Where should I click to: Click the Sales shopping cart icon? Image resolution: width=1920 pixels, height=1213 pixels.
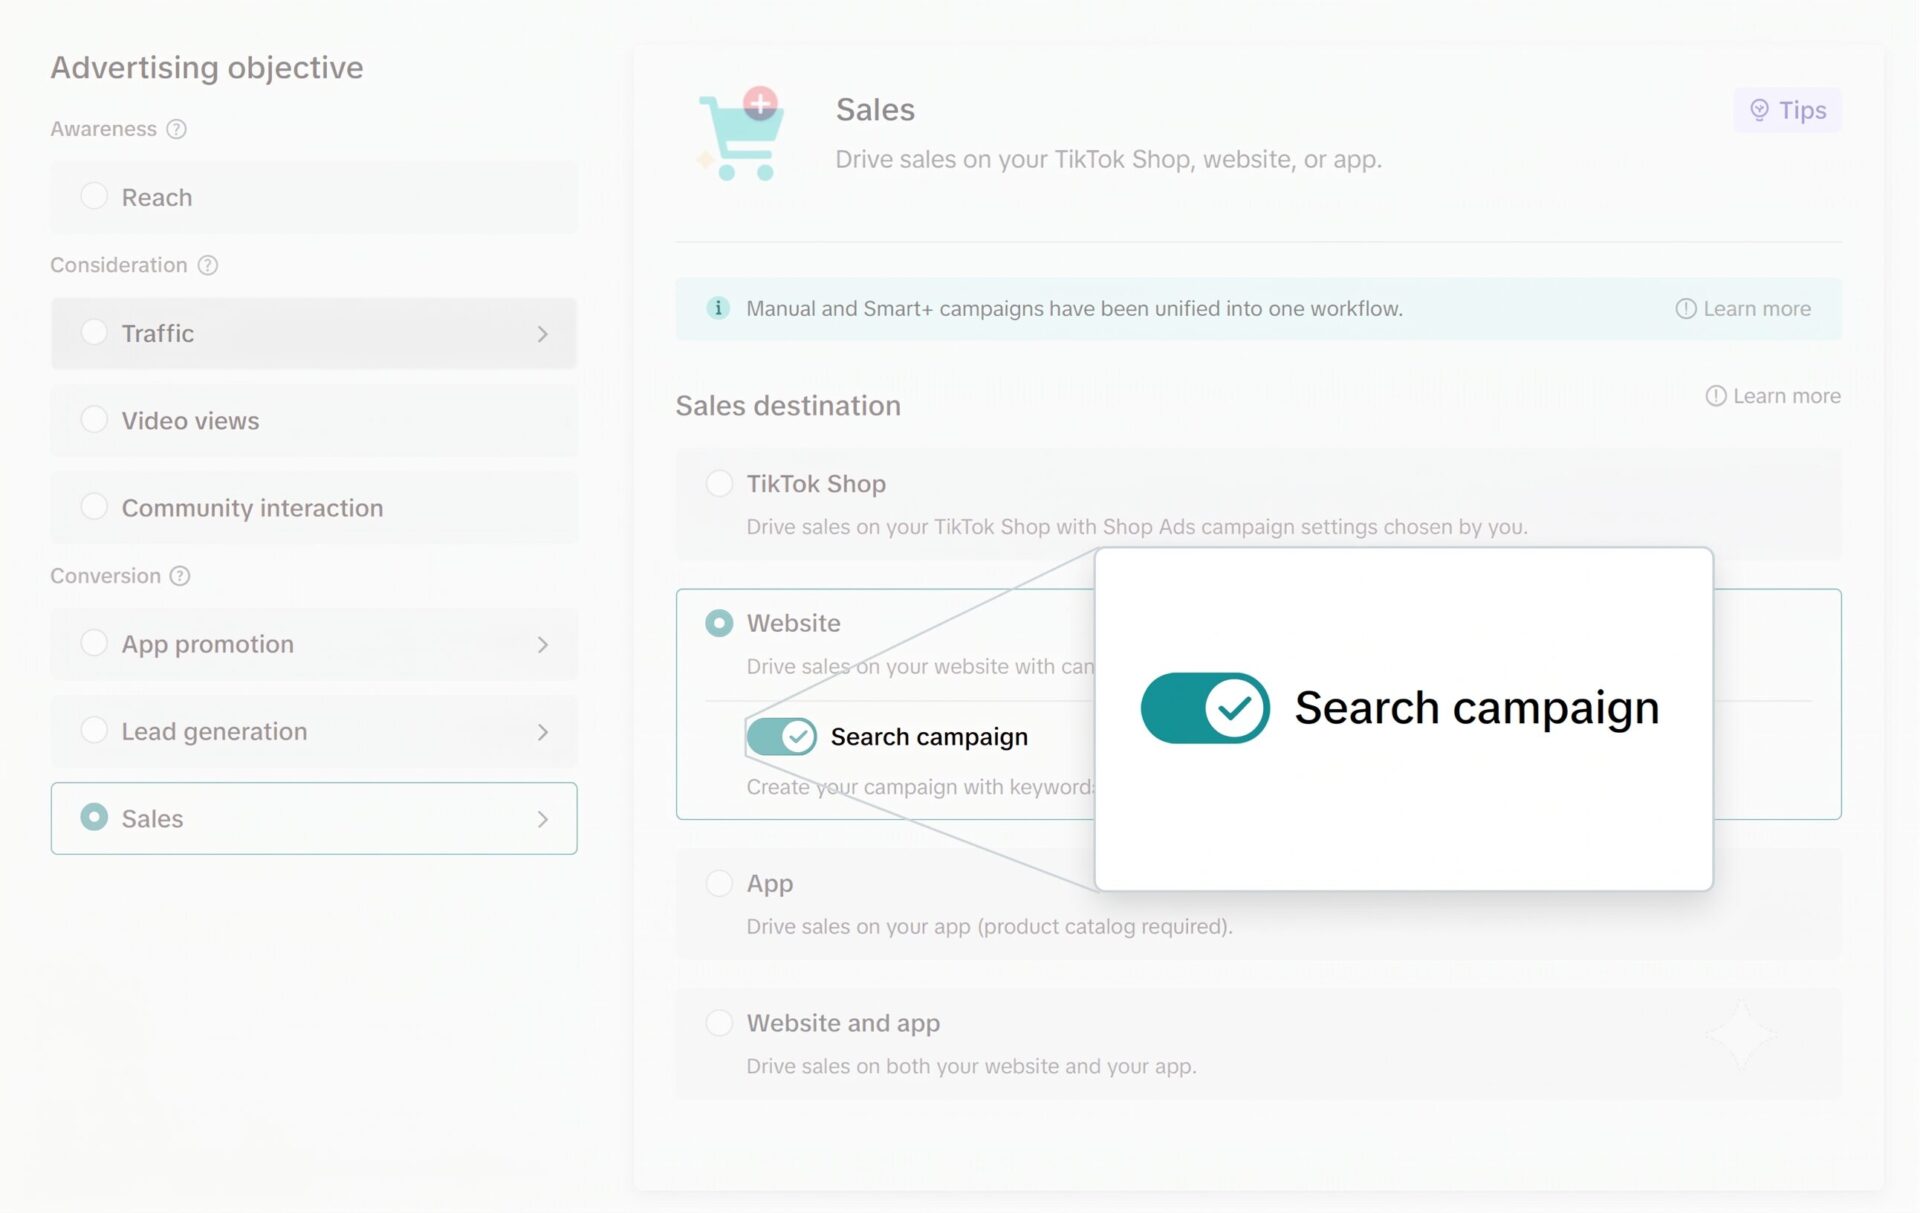click(x=741, y=134)
